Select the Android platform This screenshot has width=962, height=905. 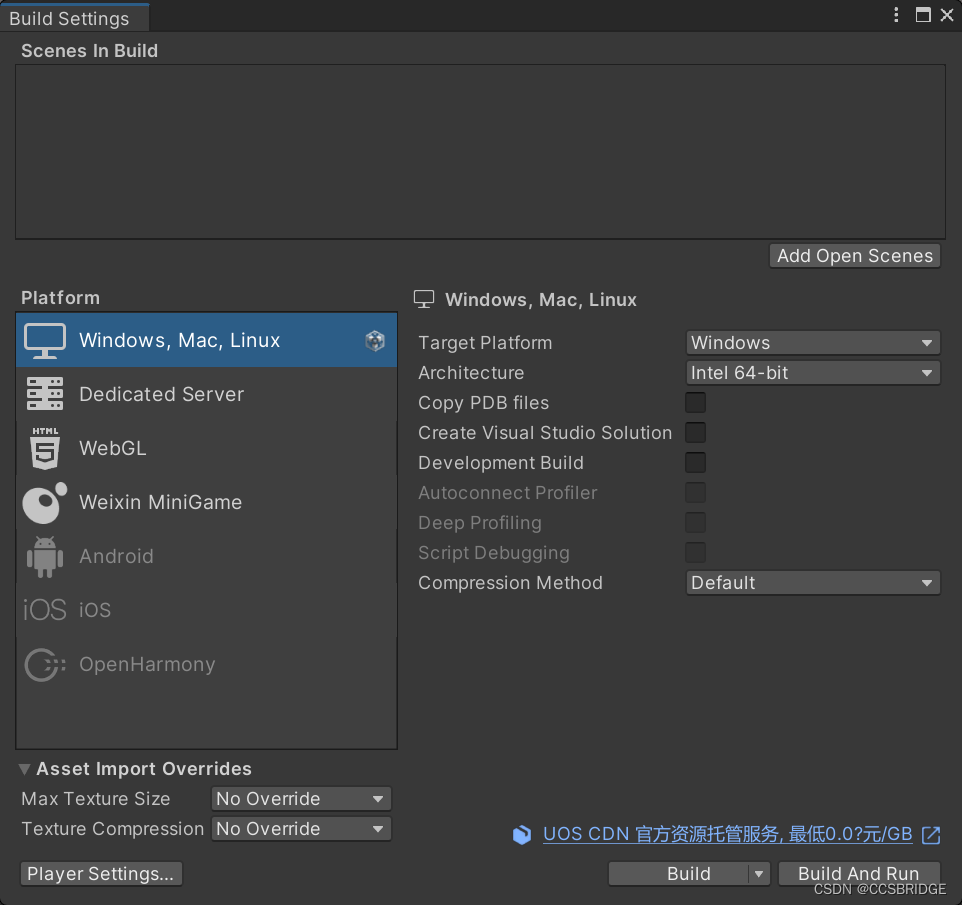[207, 556]
